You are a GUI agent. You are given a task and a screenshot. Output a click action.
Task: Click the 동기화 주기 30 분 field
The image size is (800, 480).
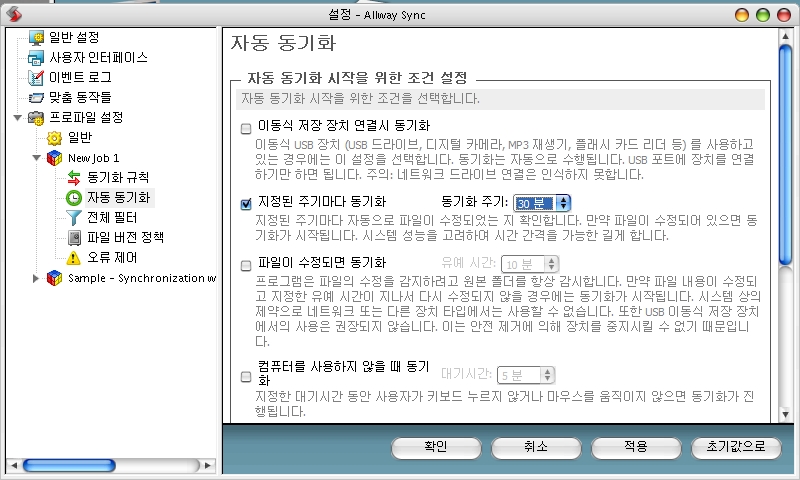coord(534,204)
